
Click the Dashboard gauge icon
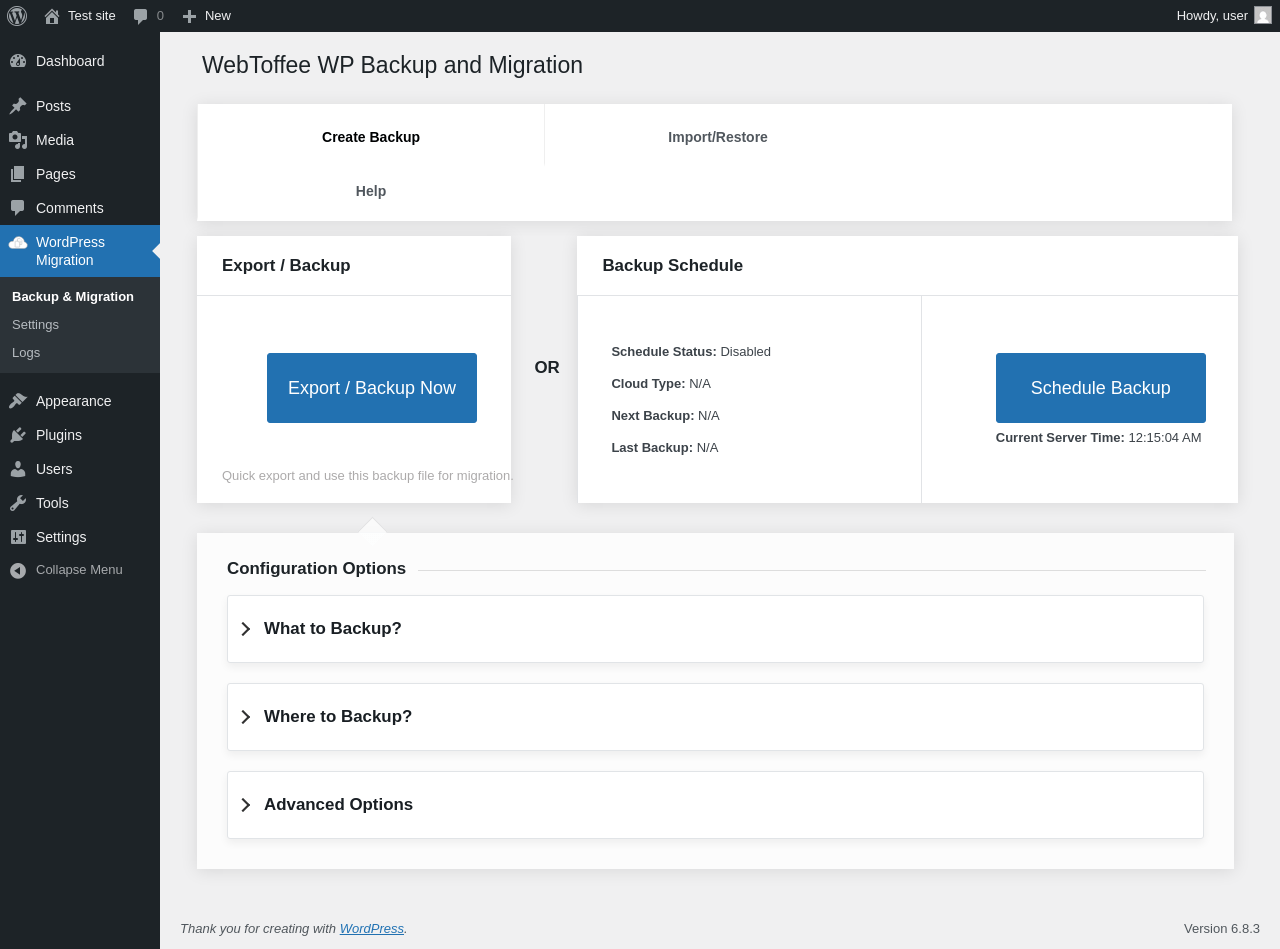tap(18, 61)
